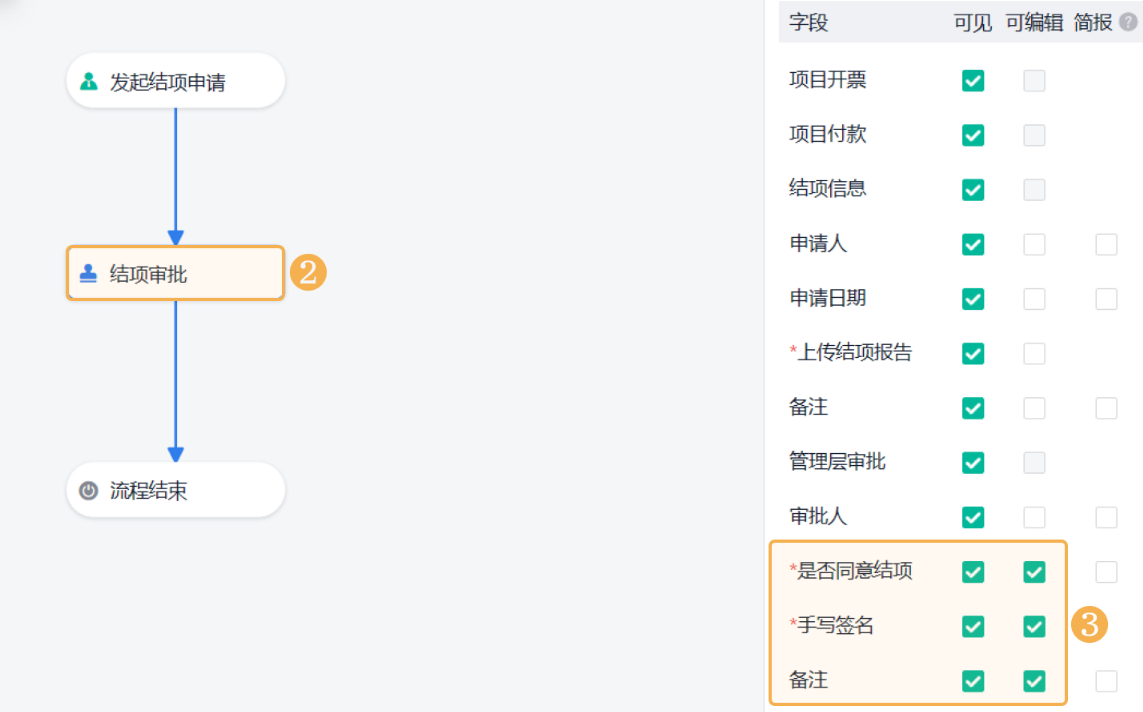Enable 简报 for 审批人 field
This screenshot has width=1143, height=712.
click(1106, 517)
